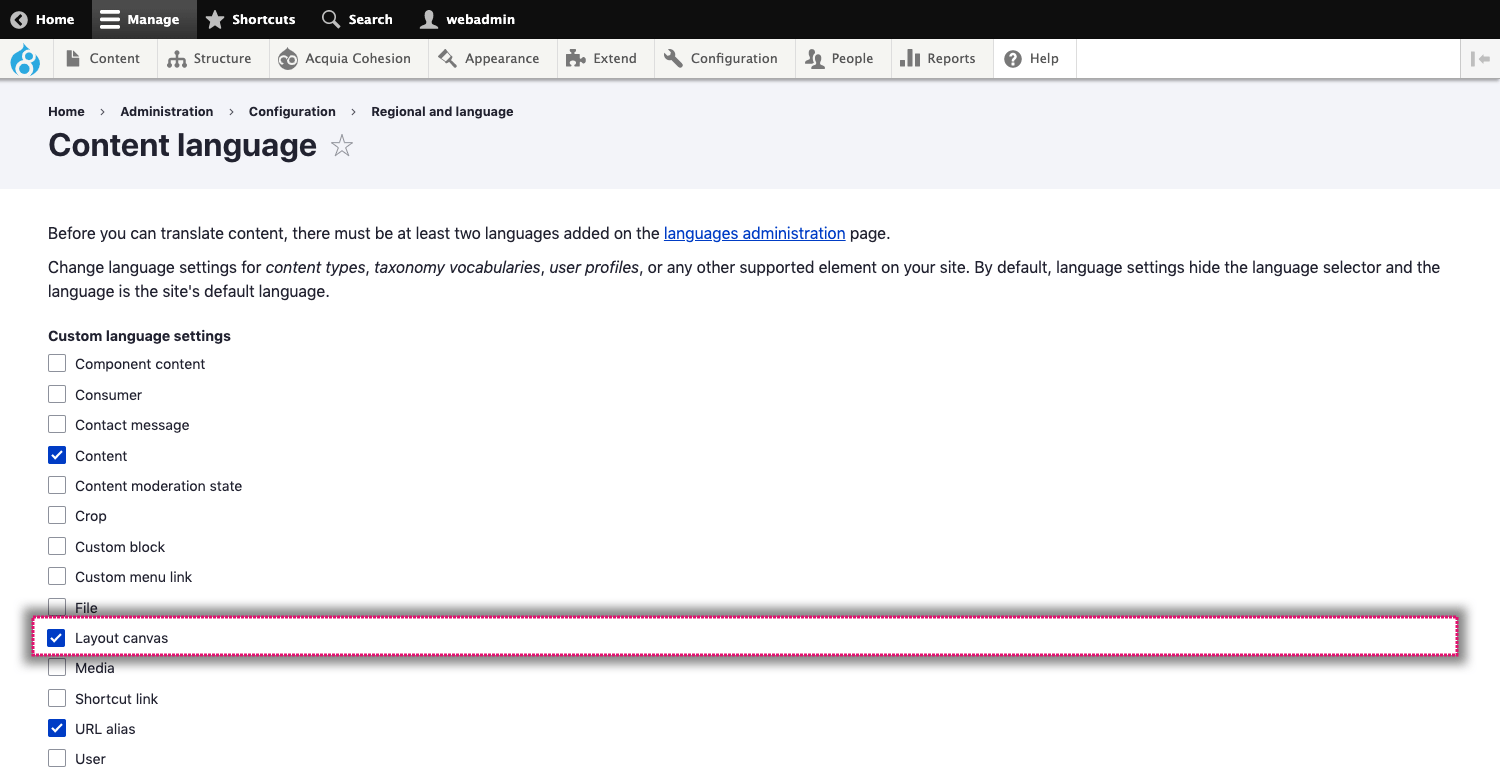1500x784 pixels.
Task: Collapse toolbar using the orientation toggle icon
Action: point(1480,59)
